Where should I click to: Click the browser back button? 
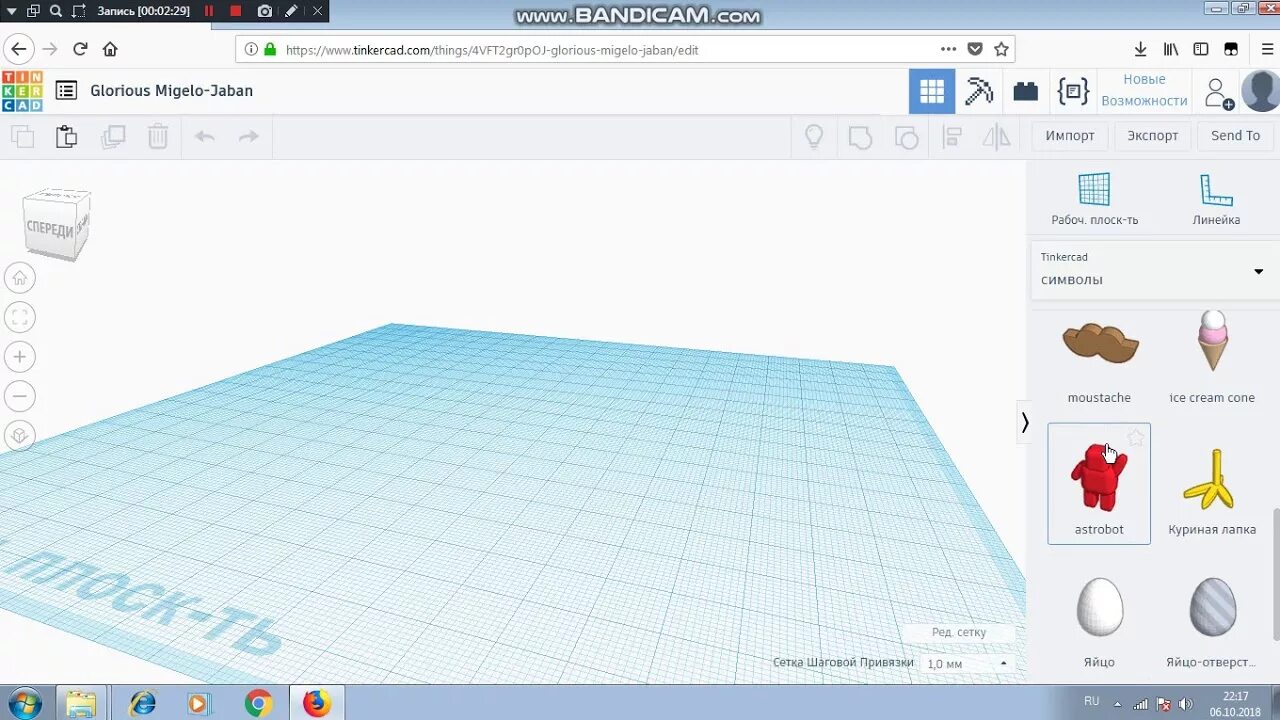click(19, 49)
